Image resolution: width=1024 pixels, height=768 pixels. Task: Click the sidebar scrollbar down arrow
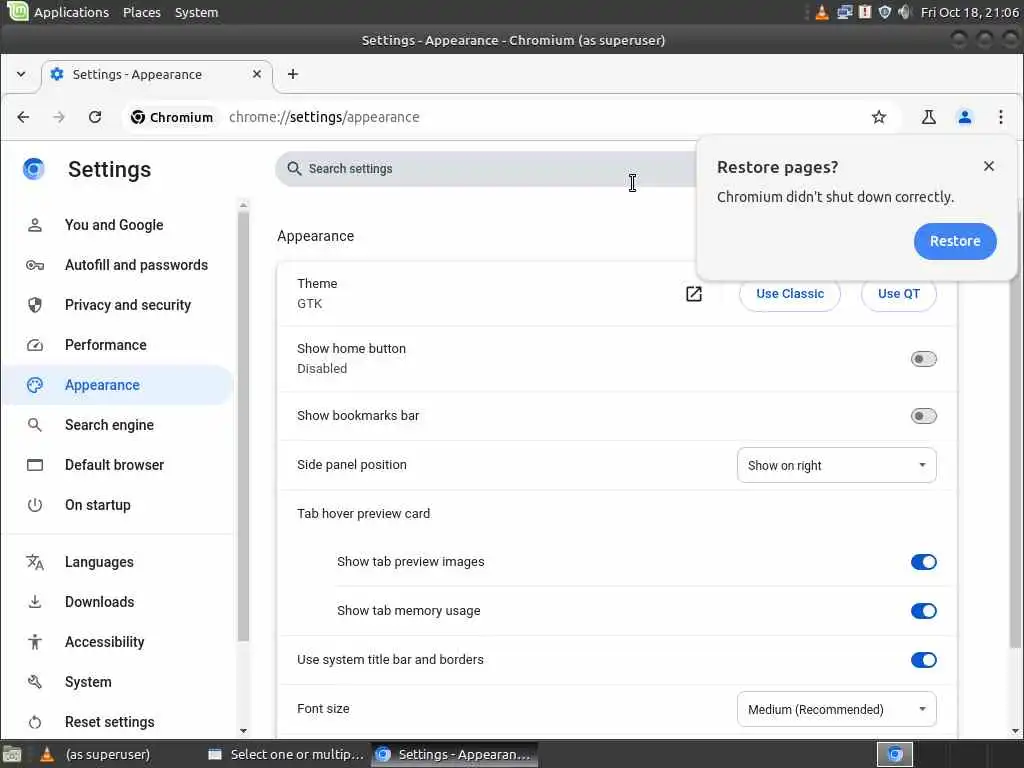[243, 731]
